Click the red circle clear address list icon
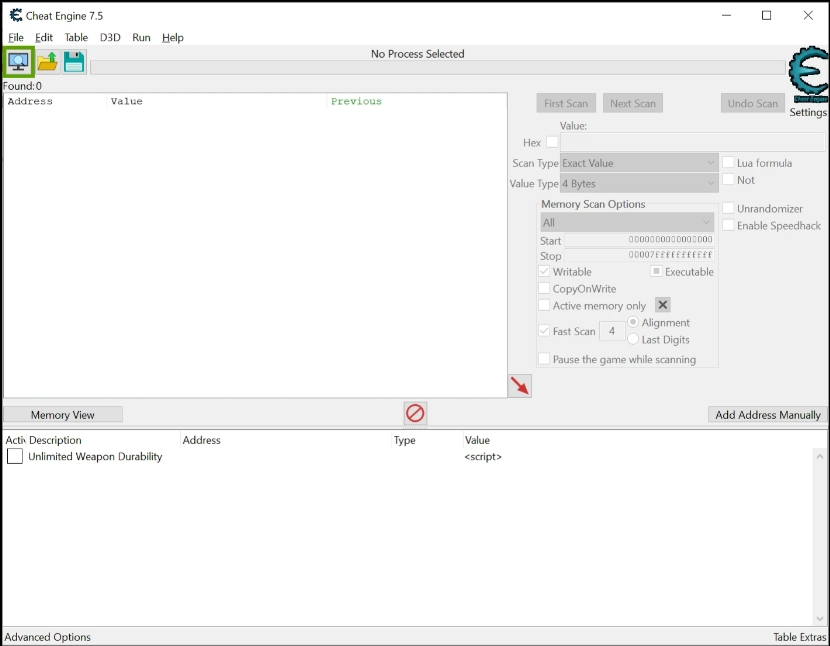830x646 pixels. pyautogui.click(x=415, y=413)
